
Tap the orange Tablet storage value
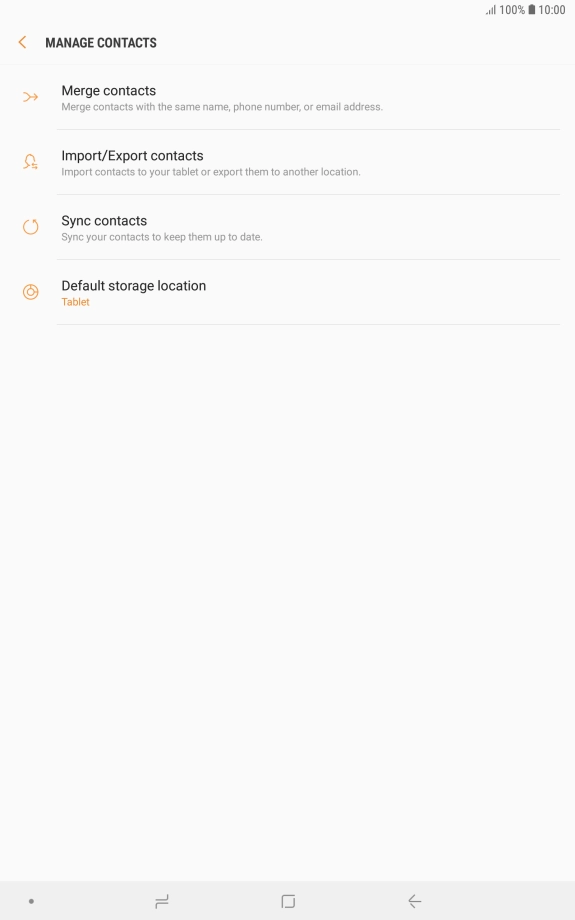tap(75, 302)
